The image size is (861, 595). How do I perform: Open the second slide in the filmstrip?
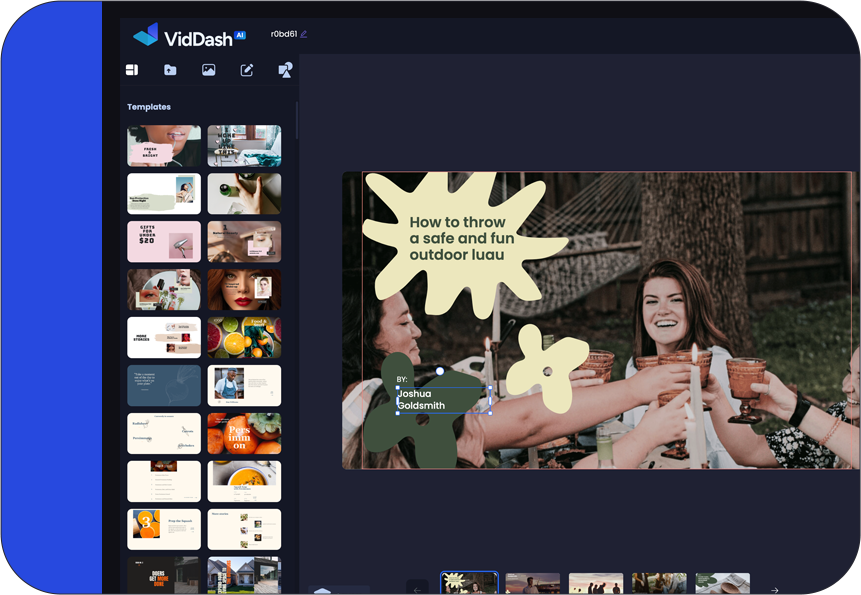533,583
